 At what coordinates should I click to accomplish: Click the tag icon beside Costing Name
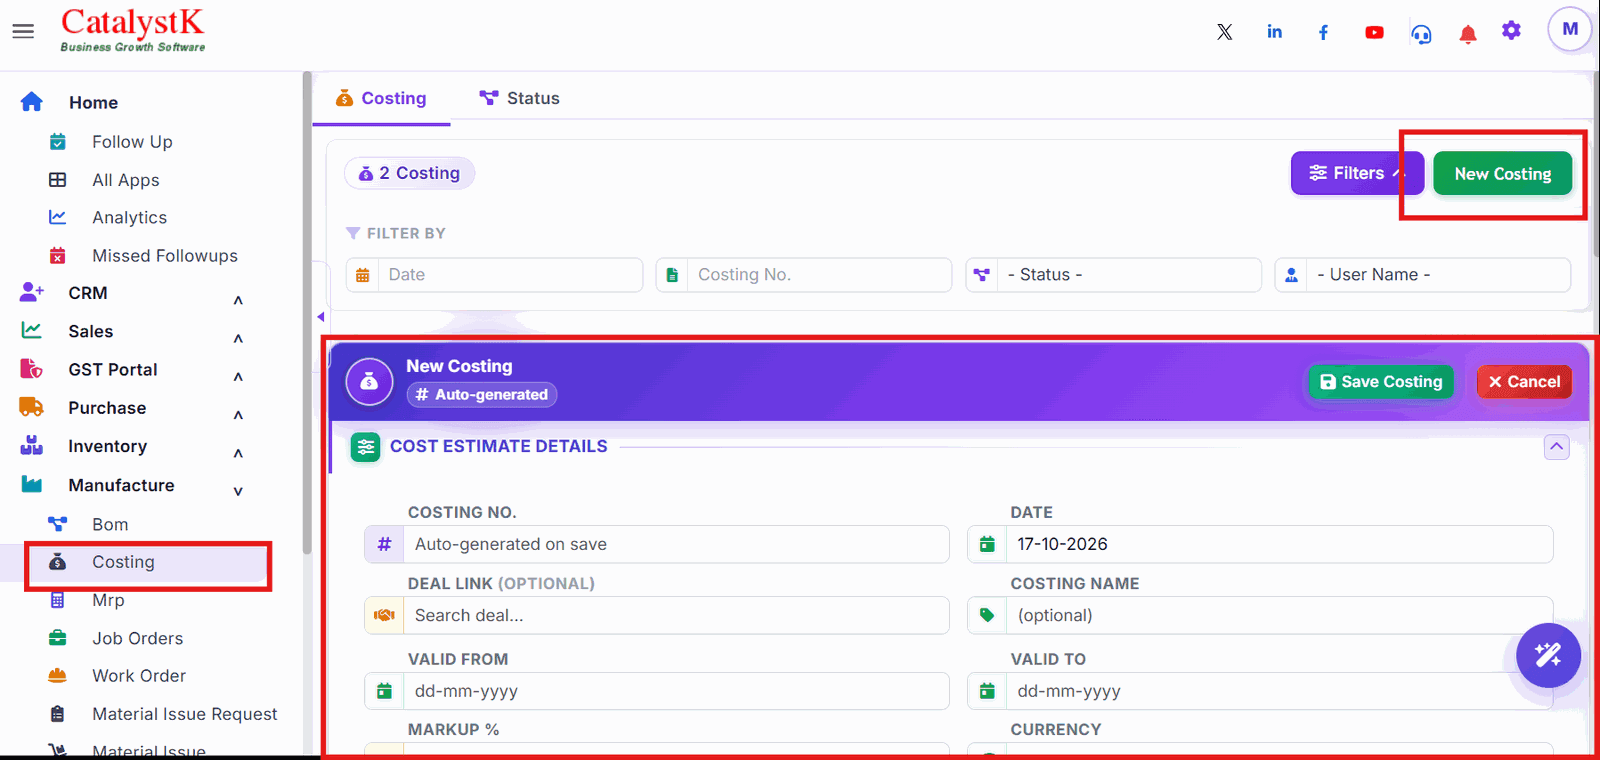coord(987,615)
